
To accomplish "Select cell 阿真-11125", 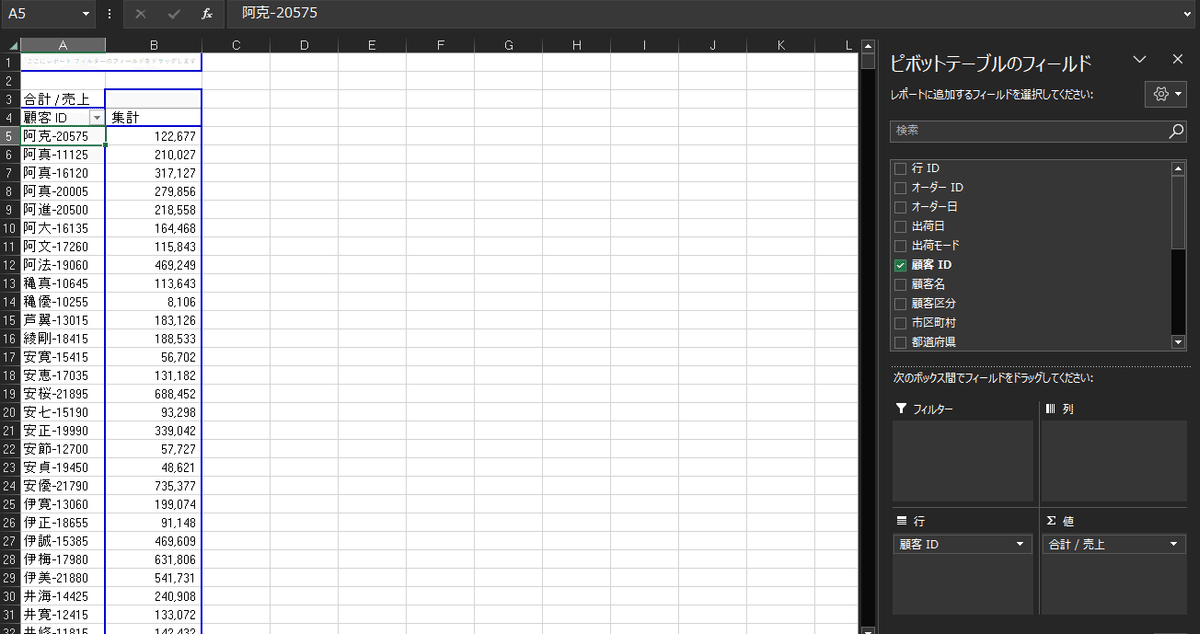I will tap(62, 155).
